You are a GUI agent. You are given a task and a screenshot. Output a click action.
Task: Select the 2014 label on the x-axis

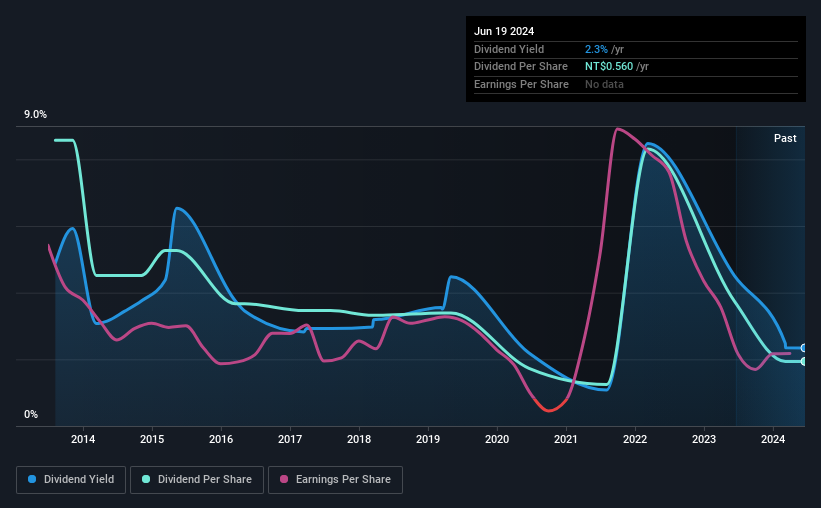click(83, 439)
